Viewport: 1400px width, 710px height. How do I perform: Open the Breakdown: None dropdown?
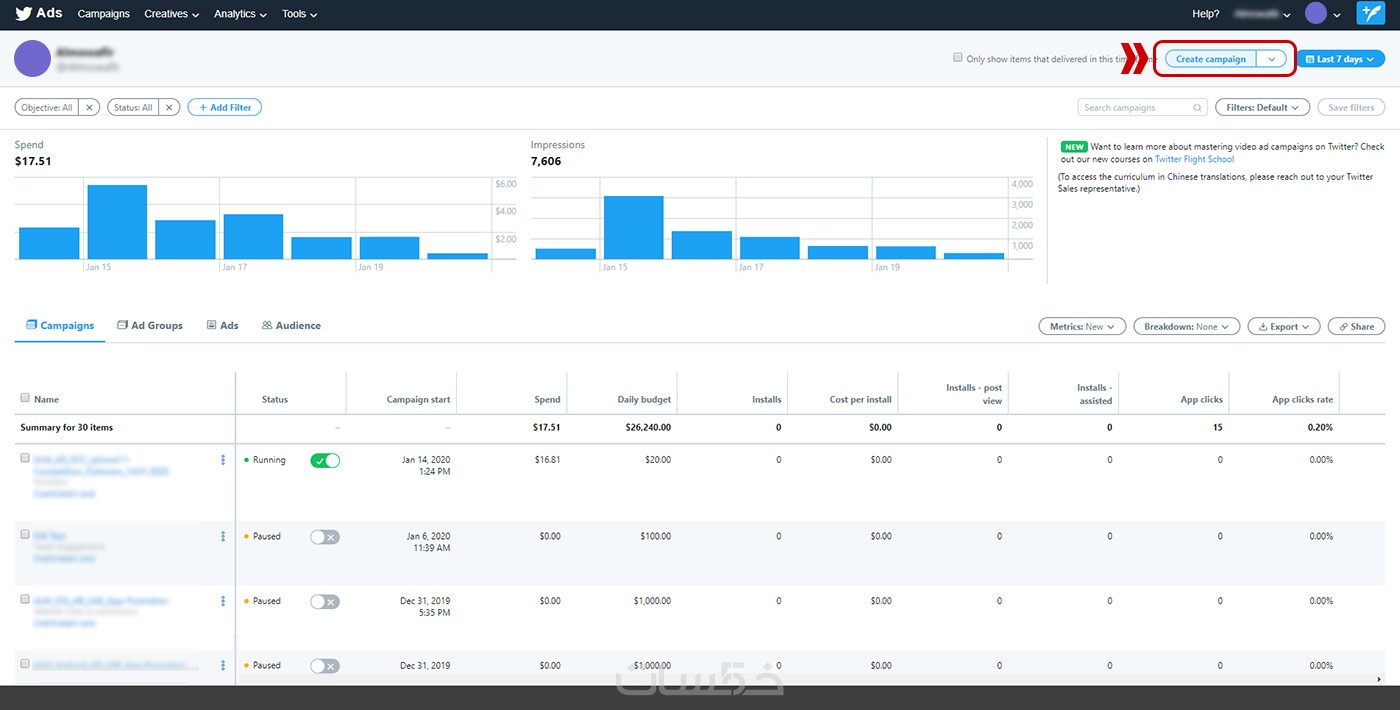(1187, 326)
